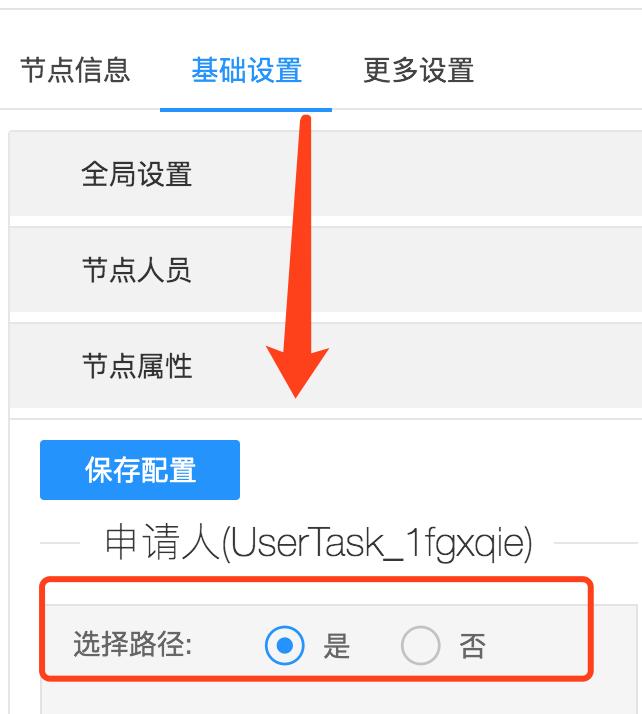
Task: Click blank header area right of 更多设置
Action: coord(560,70)
